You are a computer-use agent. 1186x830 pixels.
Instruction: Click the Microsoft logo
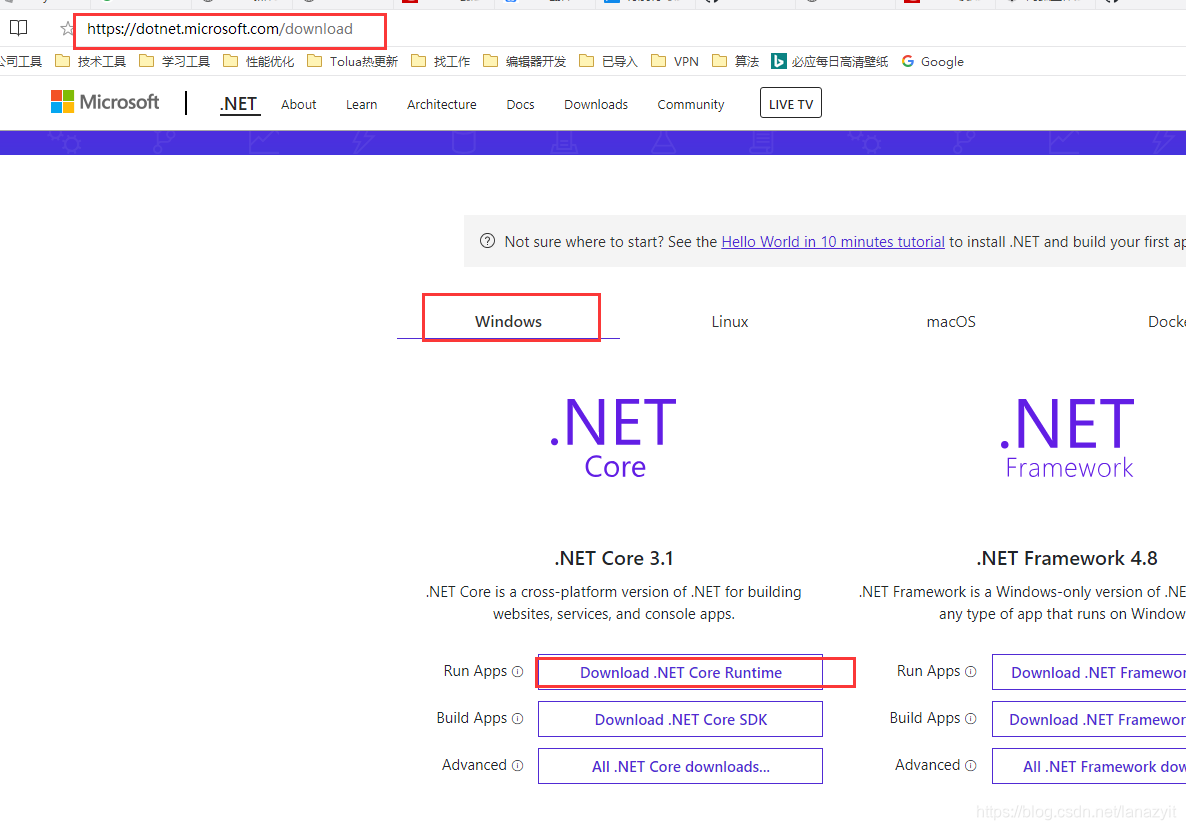tap(105, 101)
